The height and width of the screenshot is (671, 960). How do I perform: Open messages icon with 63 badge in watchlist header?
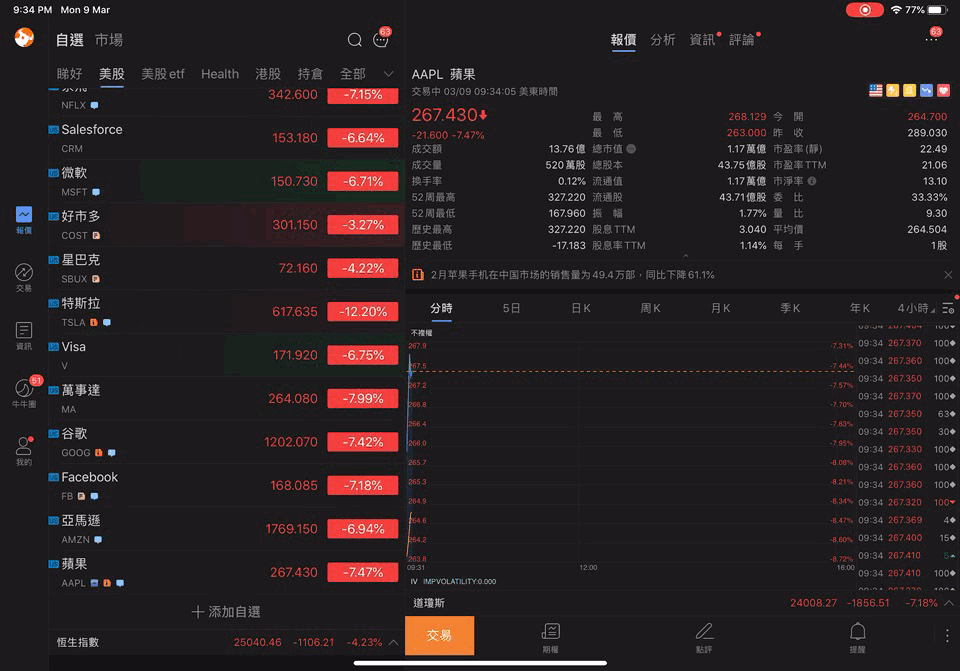click(x=381, y=39)
